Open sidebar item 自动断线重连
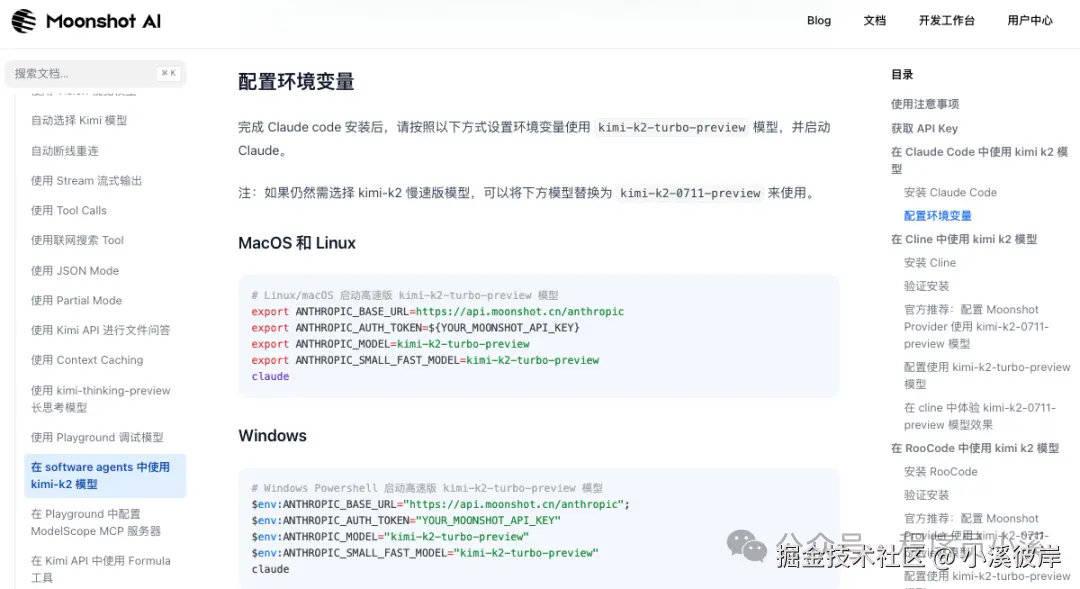This screenshot has height=589, width=1080. pos(65,151)
